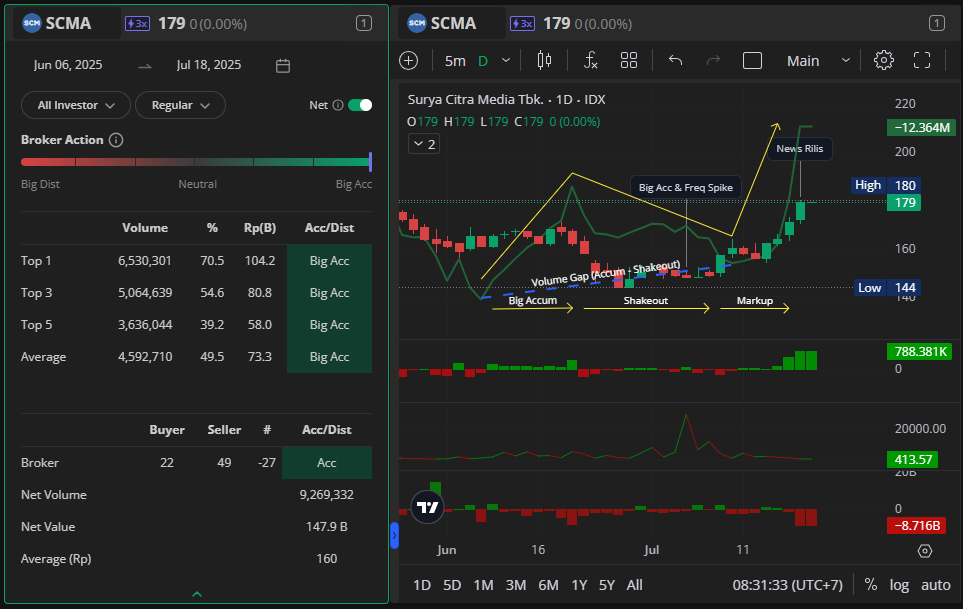Select the 5m interval
Image resolution: width=963 pixels, height=609 pixels.
455,61
